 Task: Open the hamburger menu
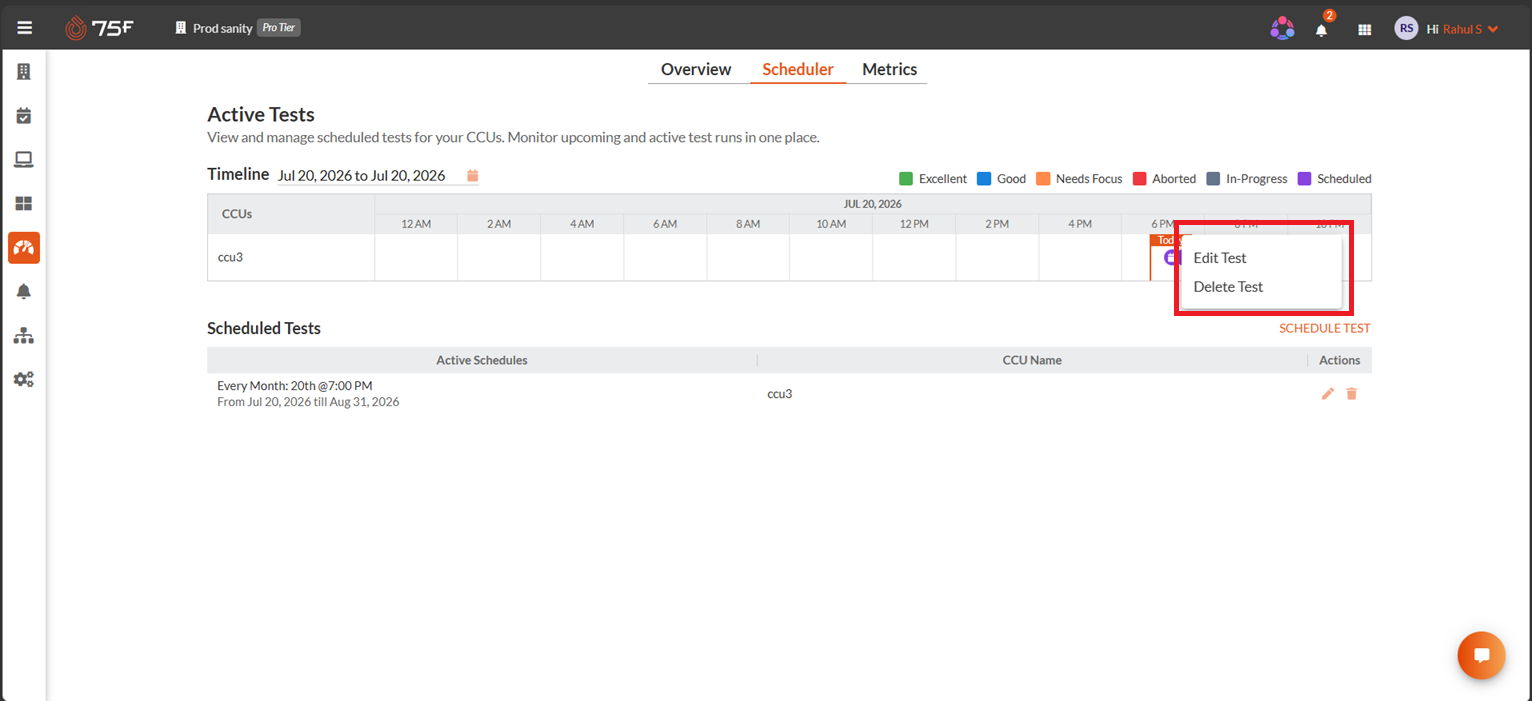pos(24,28)
